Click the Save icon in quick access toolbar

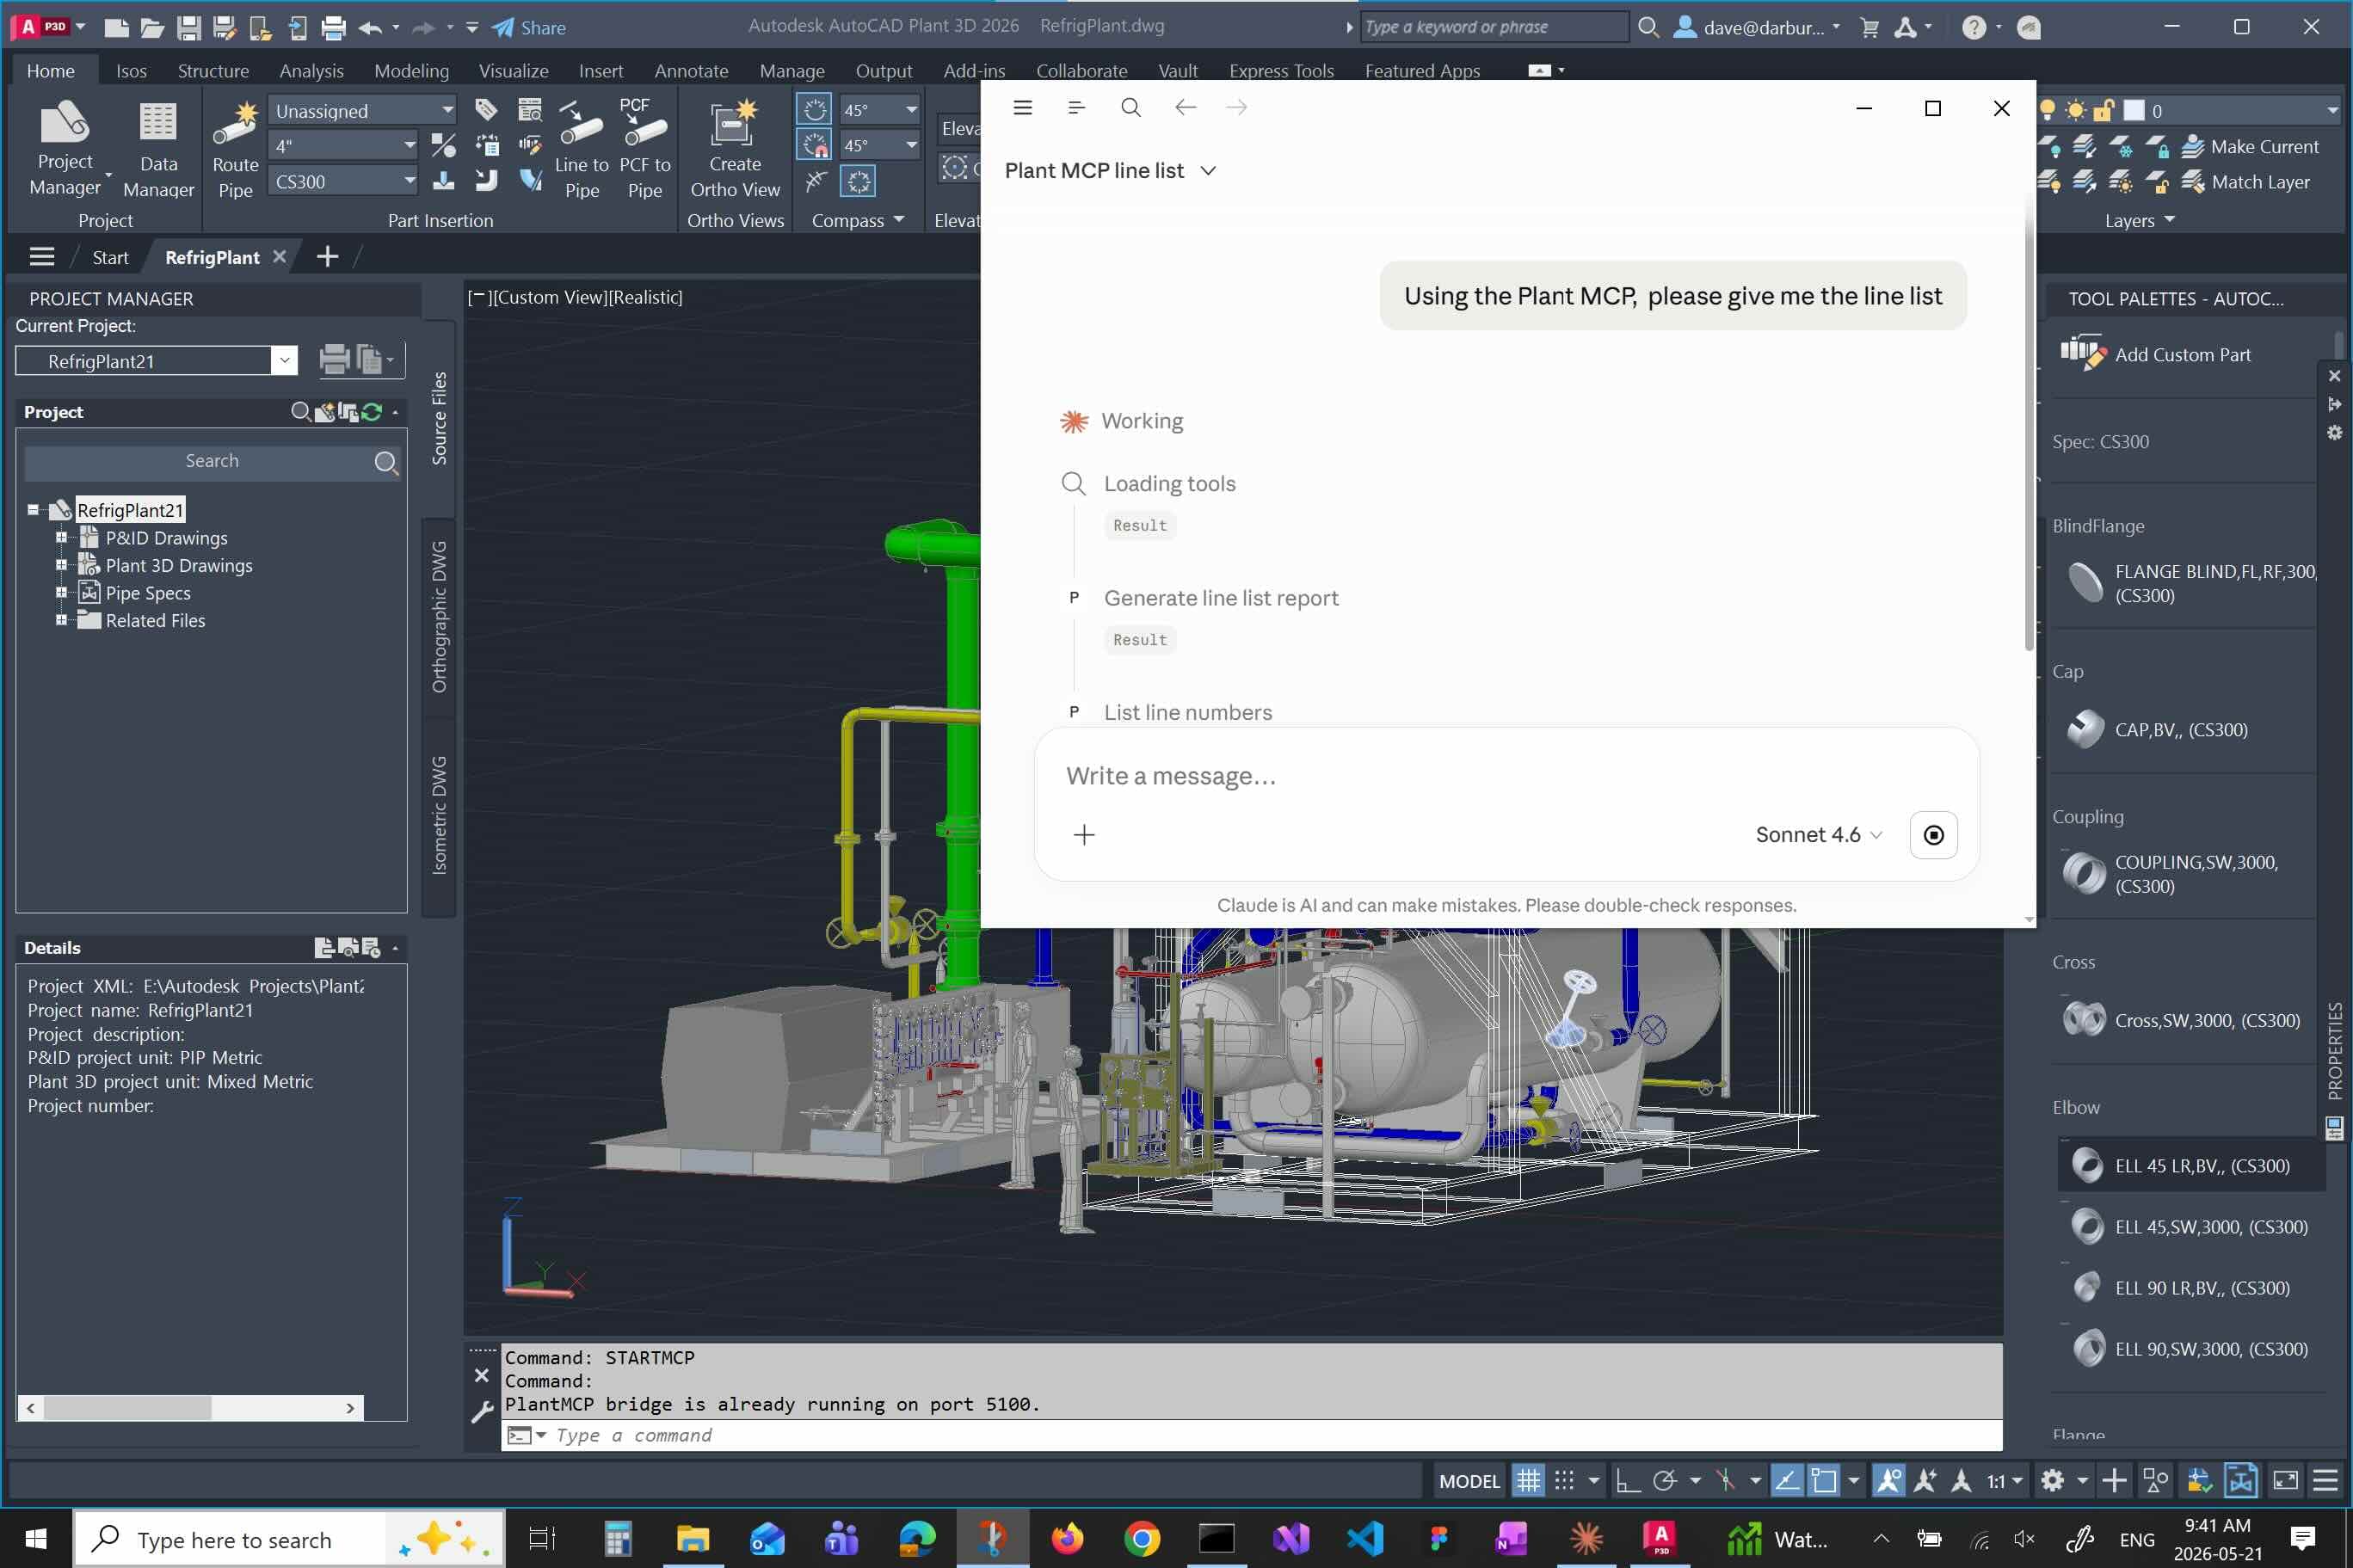click(x=188, y=27)
